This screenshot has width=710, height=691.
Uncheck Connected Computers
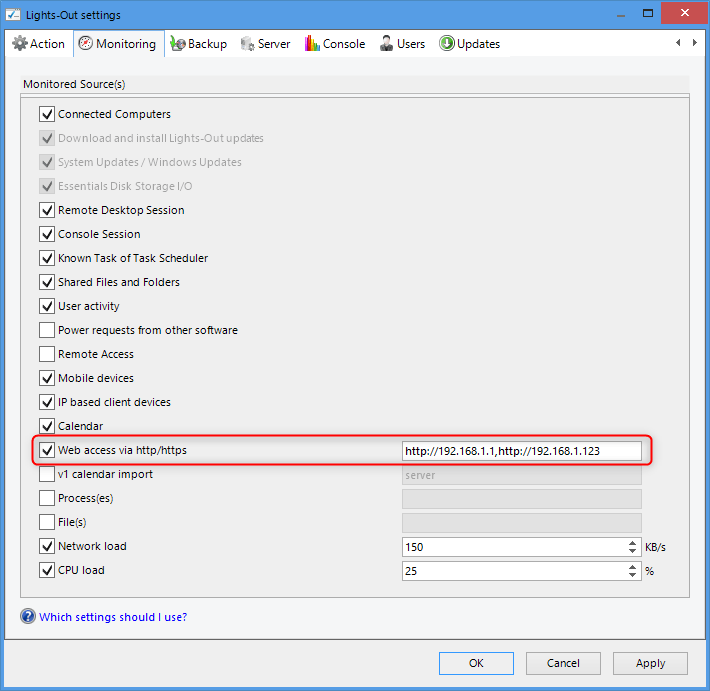47,114
